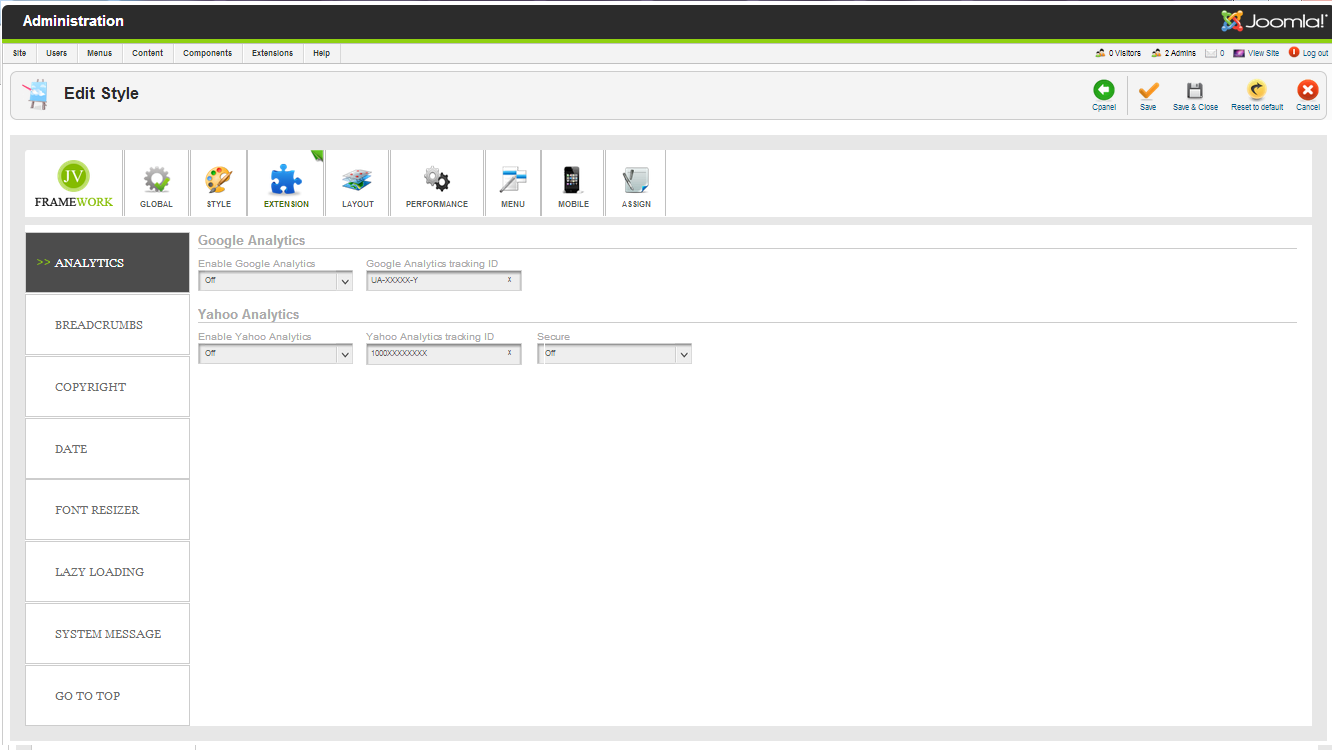Open the Extensions menu

(x=272, y=53)
